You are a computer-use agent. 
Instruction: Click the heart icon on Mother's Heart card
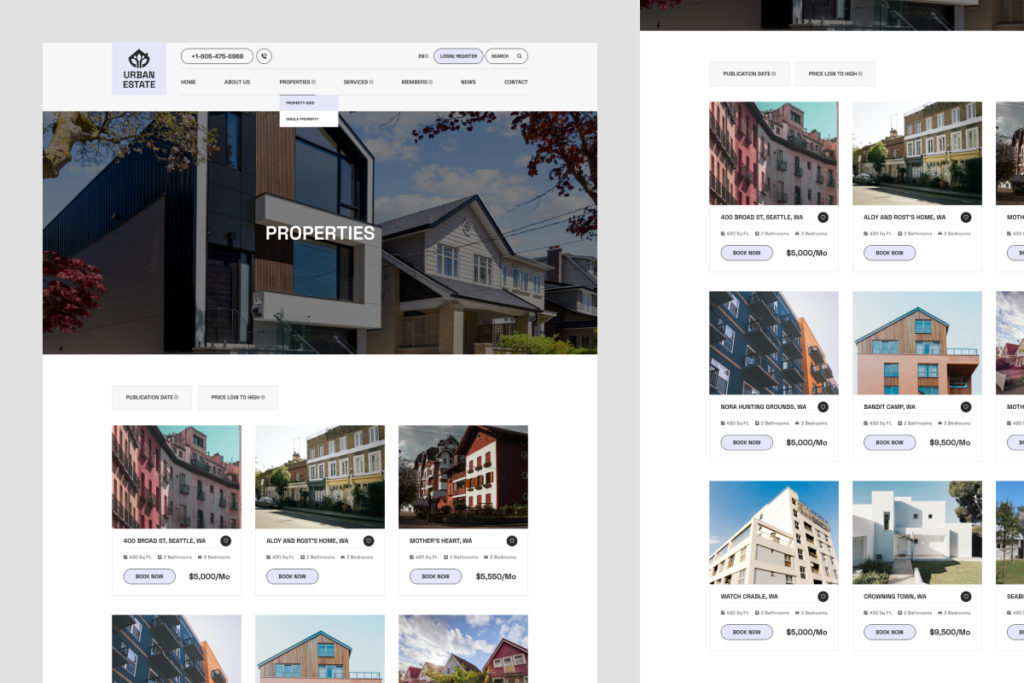pos(512,541)
